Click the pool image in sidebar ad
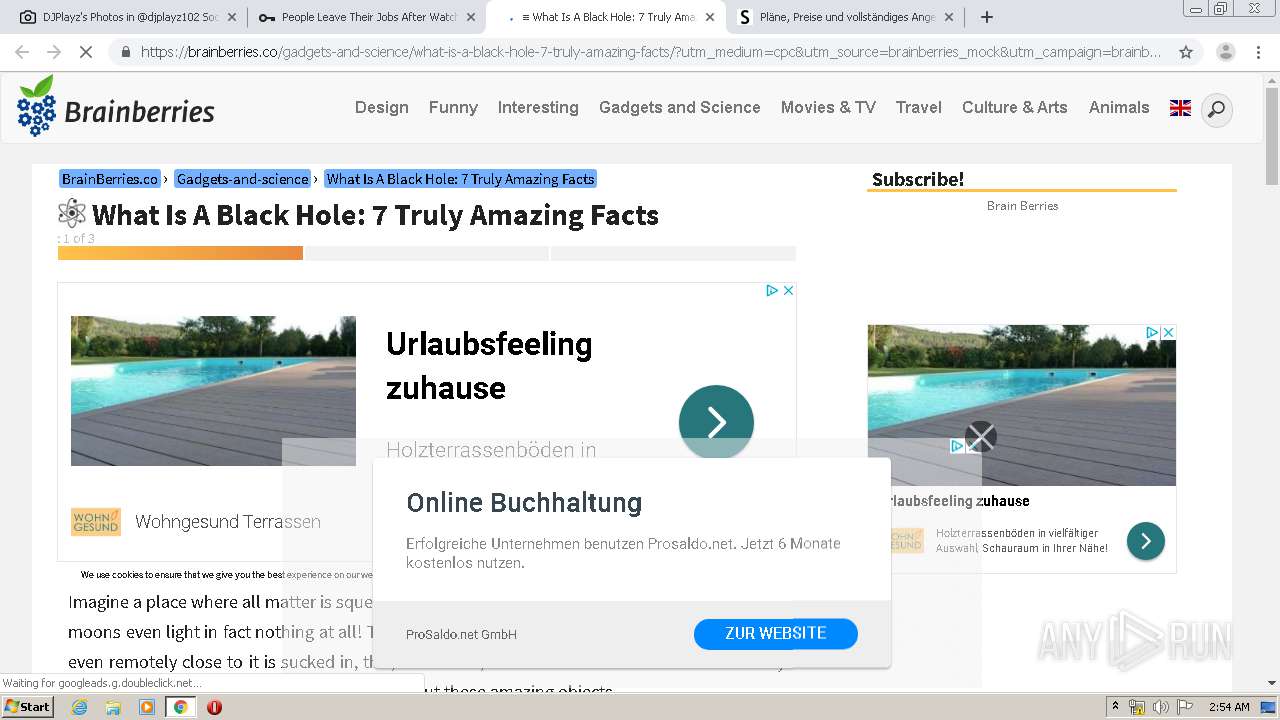The height and width of the screenshot is (720, 1280). [1022, 405]
